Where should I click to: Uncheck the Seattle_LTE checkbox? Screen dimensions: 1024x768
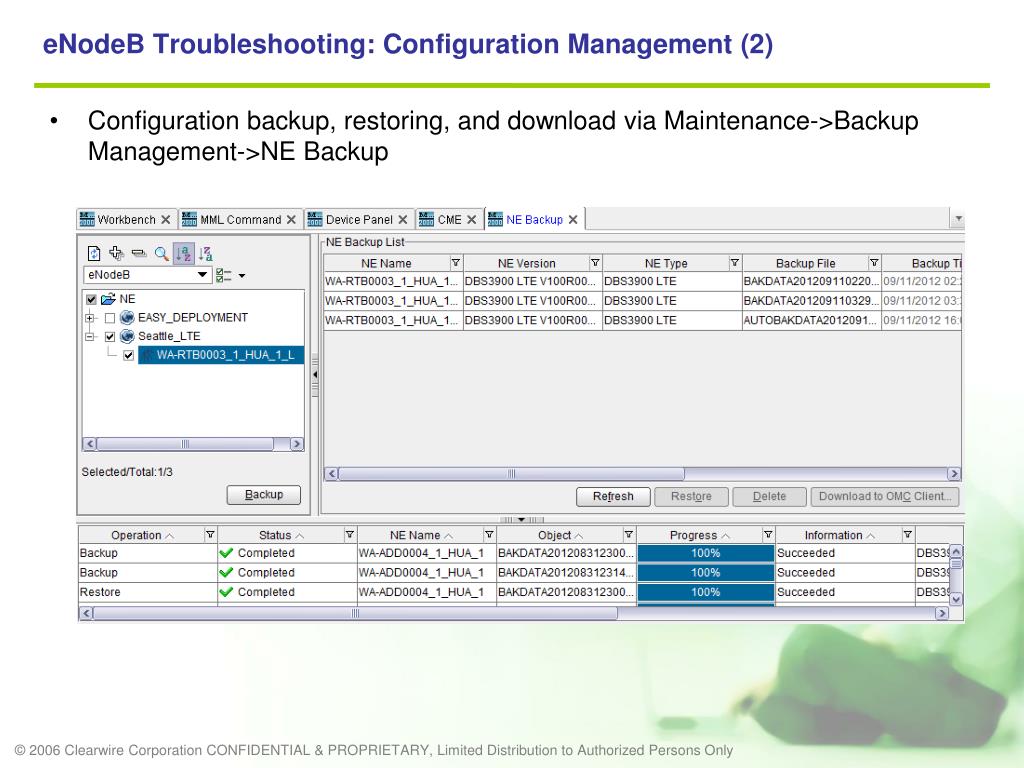pyautogui.click(x=110, y=337)
